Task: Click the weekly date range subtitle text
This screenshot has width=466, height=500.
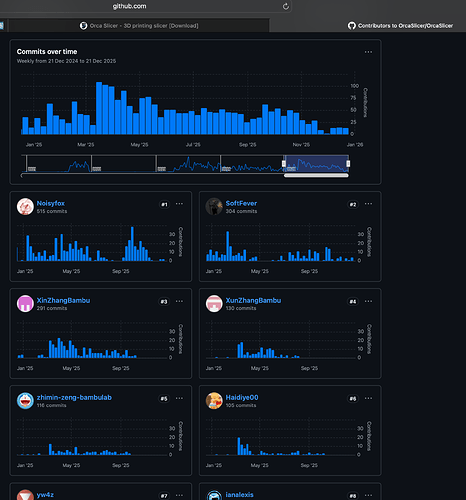Action: [66, 61]
